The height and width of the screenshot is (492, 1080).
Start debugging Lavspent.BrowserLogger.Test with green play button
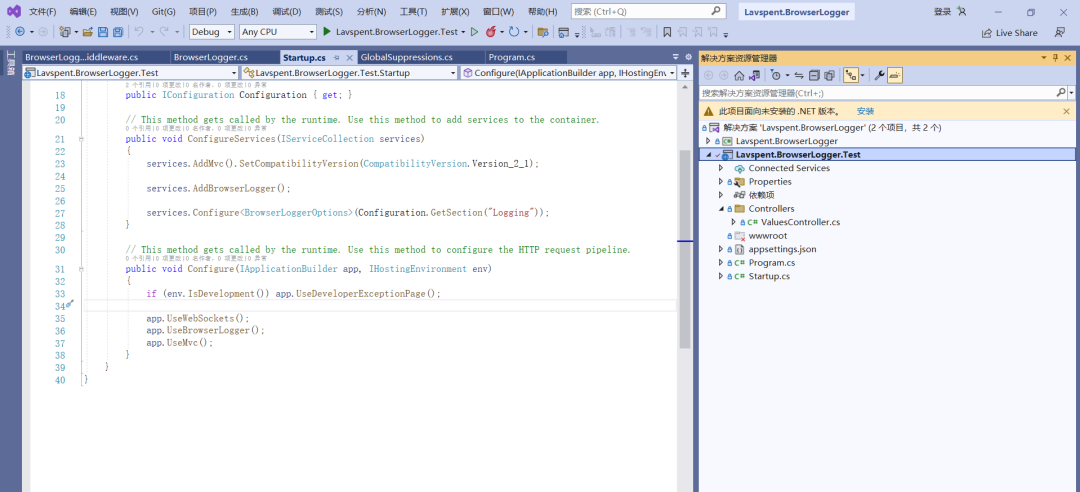[327, 32]
